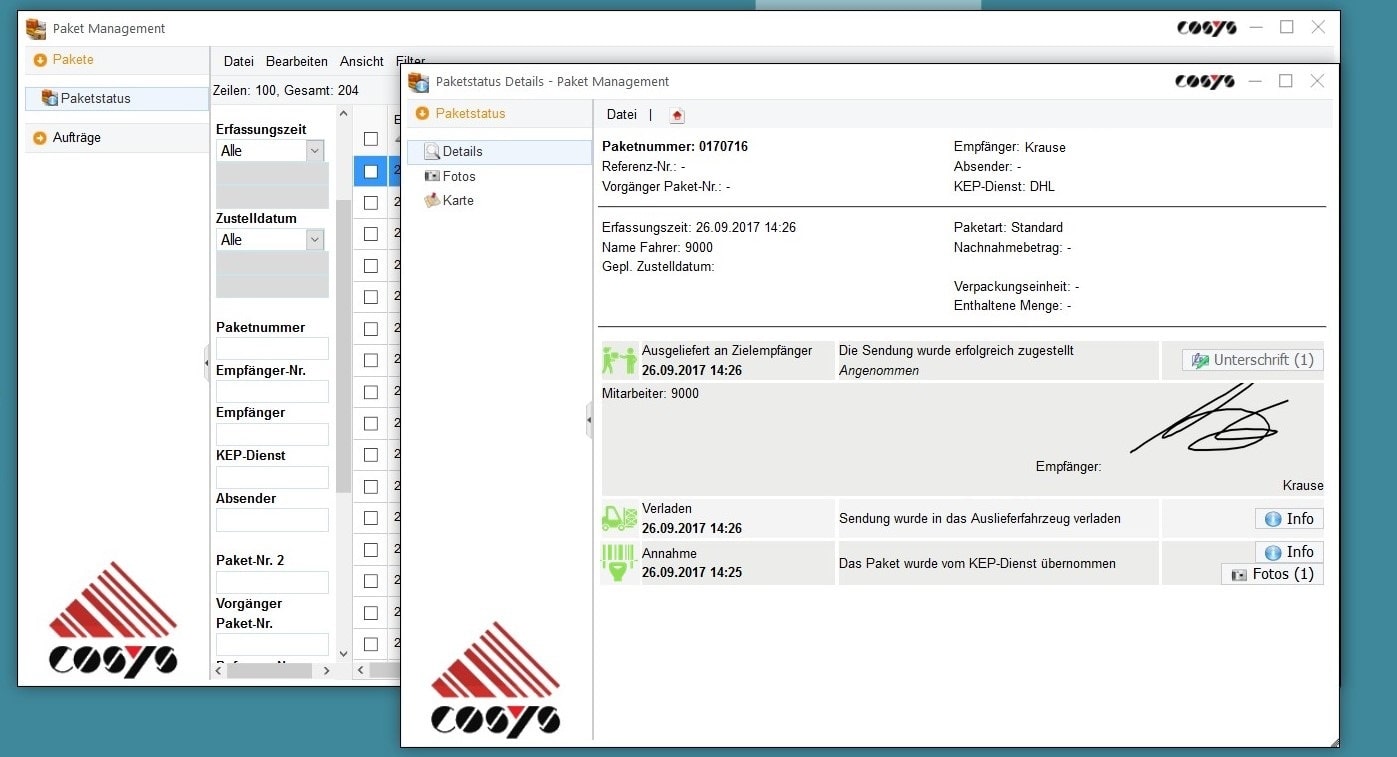Viewport: 1397px width, 757px height.
Task: Collapse the filter panel using its side handle
Action: pos(207,363)
